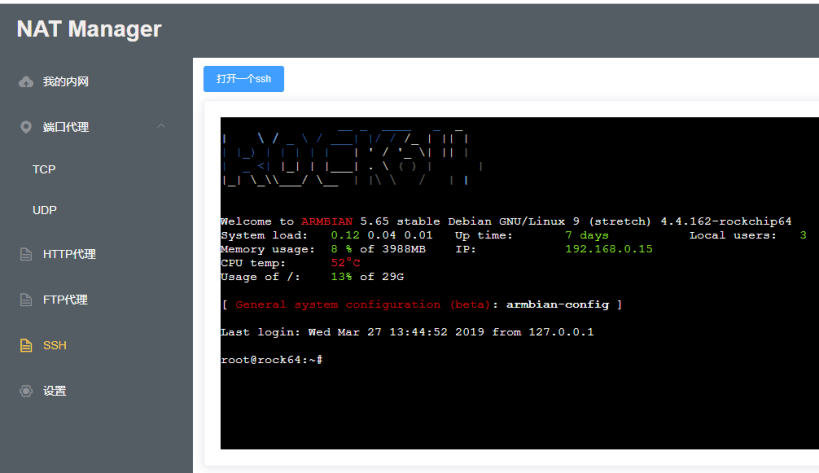Click the 打开一个ssh button
Screen dimensions: 819x473
coord(243,79)
